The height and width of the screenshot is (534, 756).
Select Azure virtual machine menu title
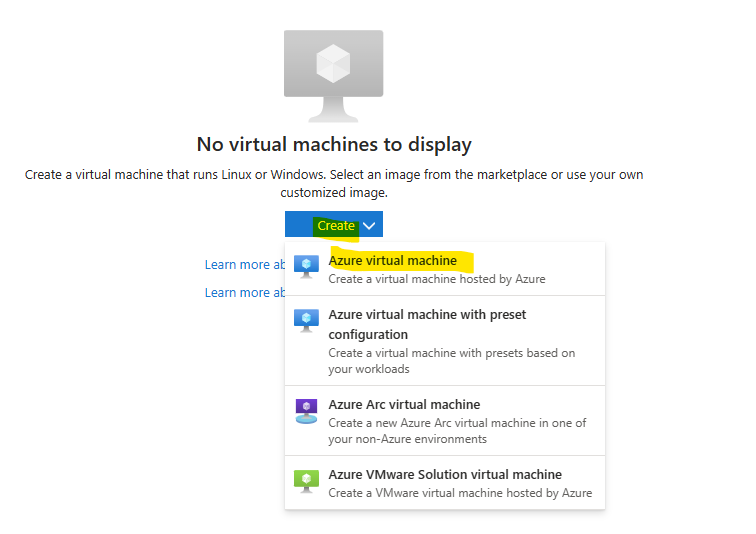pyautogui.click(x=392, y=261)
